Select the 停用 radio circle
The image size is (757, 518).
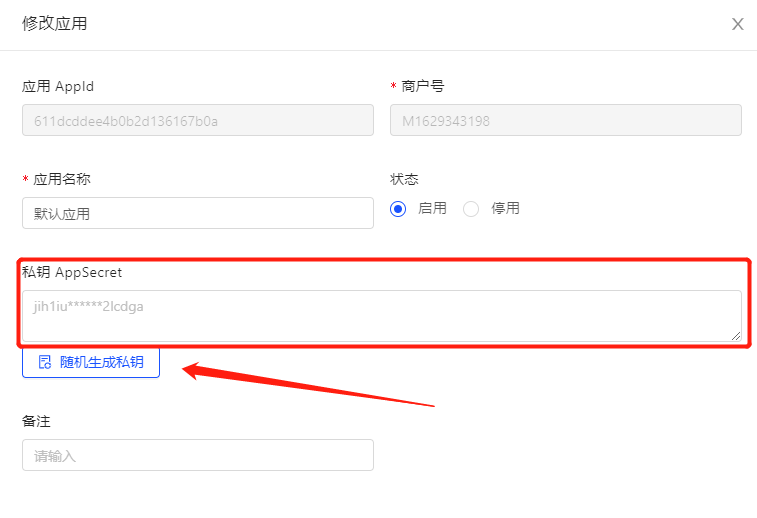471,209
